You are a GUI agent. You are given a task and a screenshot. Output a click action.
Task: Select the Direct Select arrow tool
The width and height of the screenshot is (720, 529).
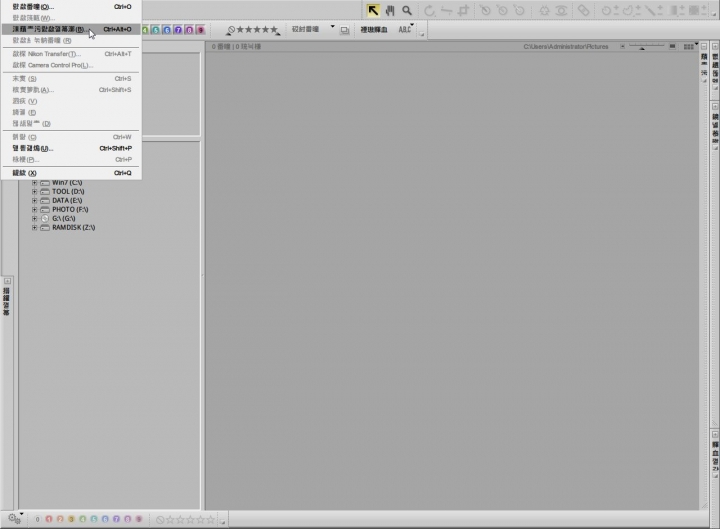click(373, 11)
